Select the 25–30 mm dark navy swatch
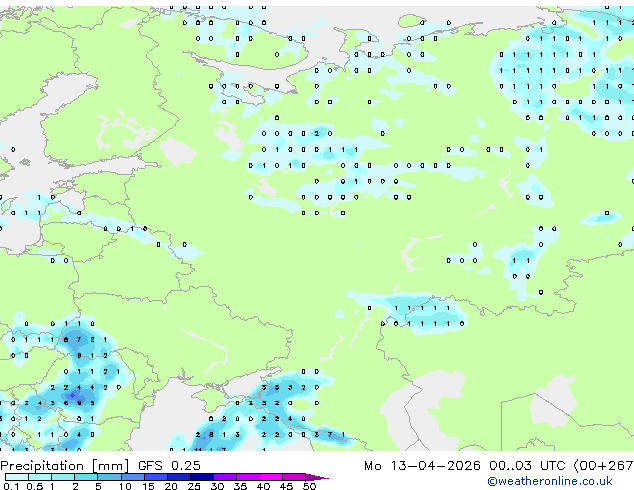The height and width of the screenshot is (490, 634). pyautogui.click(x=202, y=477)
